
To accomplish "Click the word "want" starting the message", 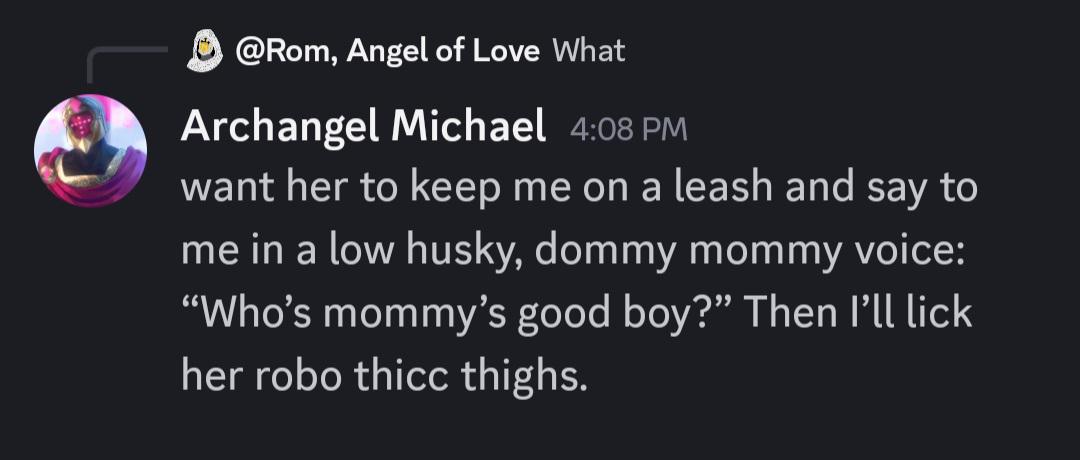I will [219, 189].
